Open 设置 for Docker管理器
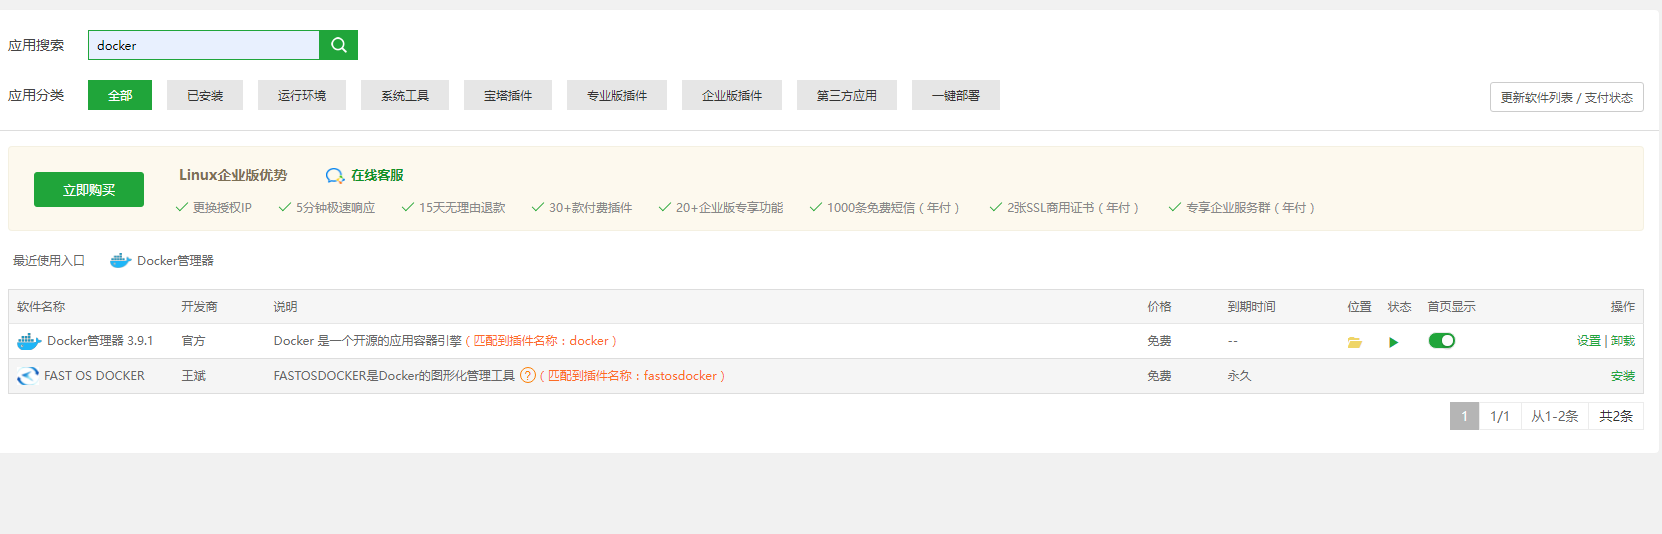This screenshot has height=534, width=1662. [x=1589, y=341]
